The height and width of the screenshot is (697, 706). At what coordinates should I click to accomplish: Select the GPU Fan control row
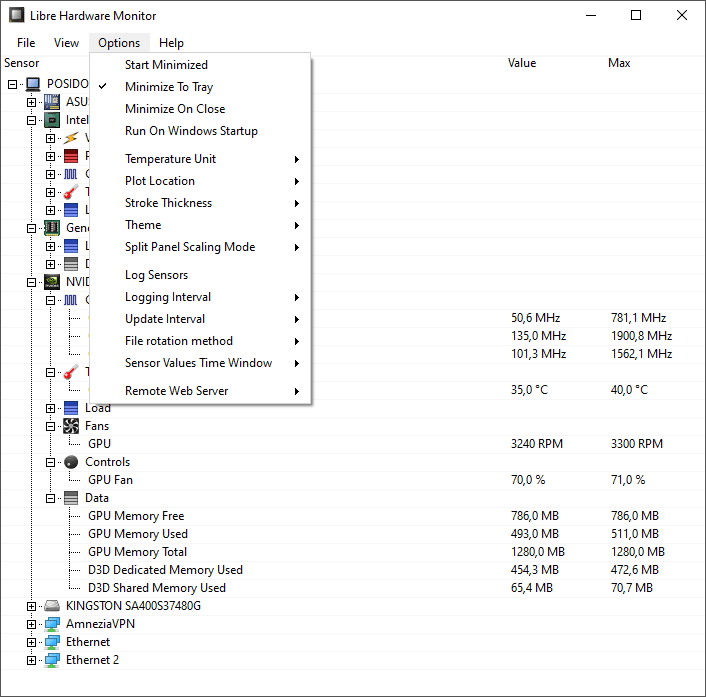pos(353,480)
